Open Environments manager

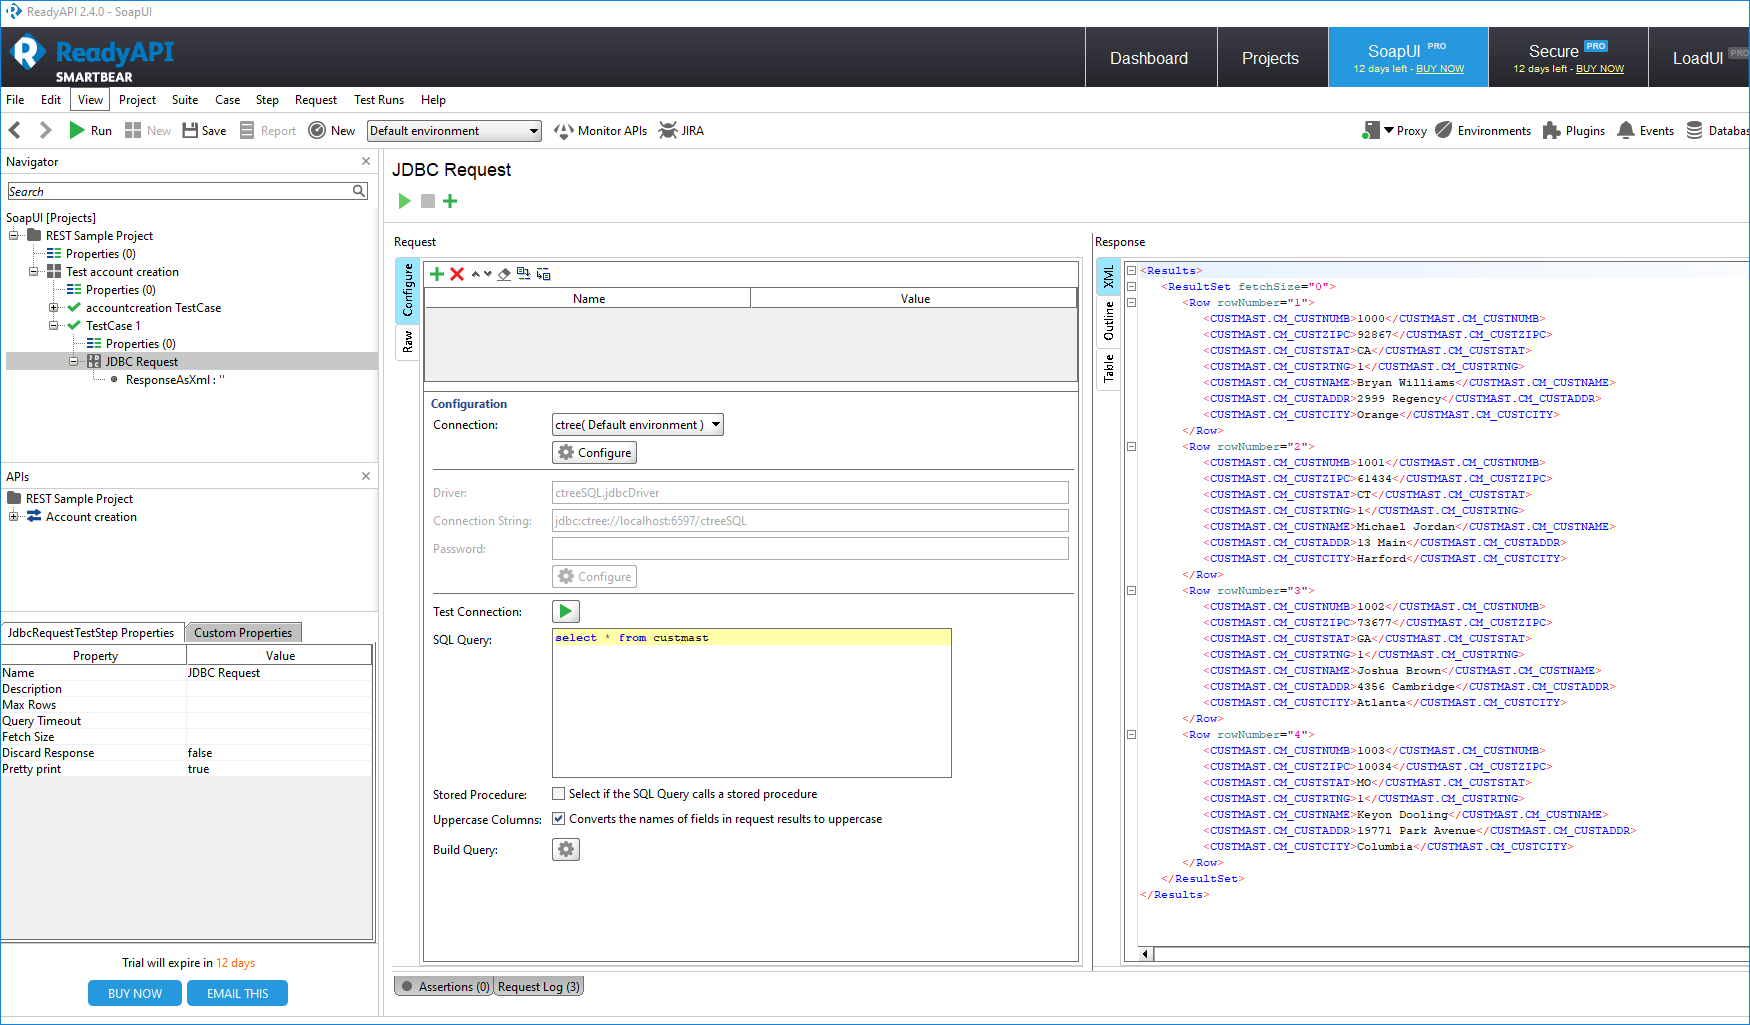pos(1483,130)
